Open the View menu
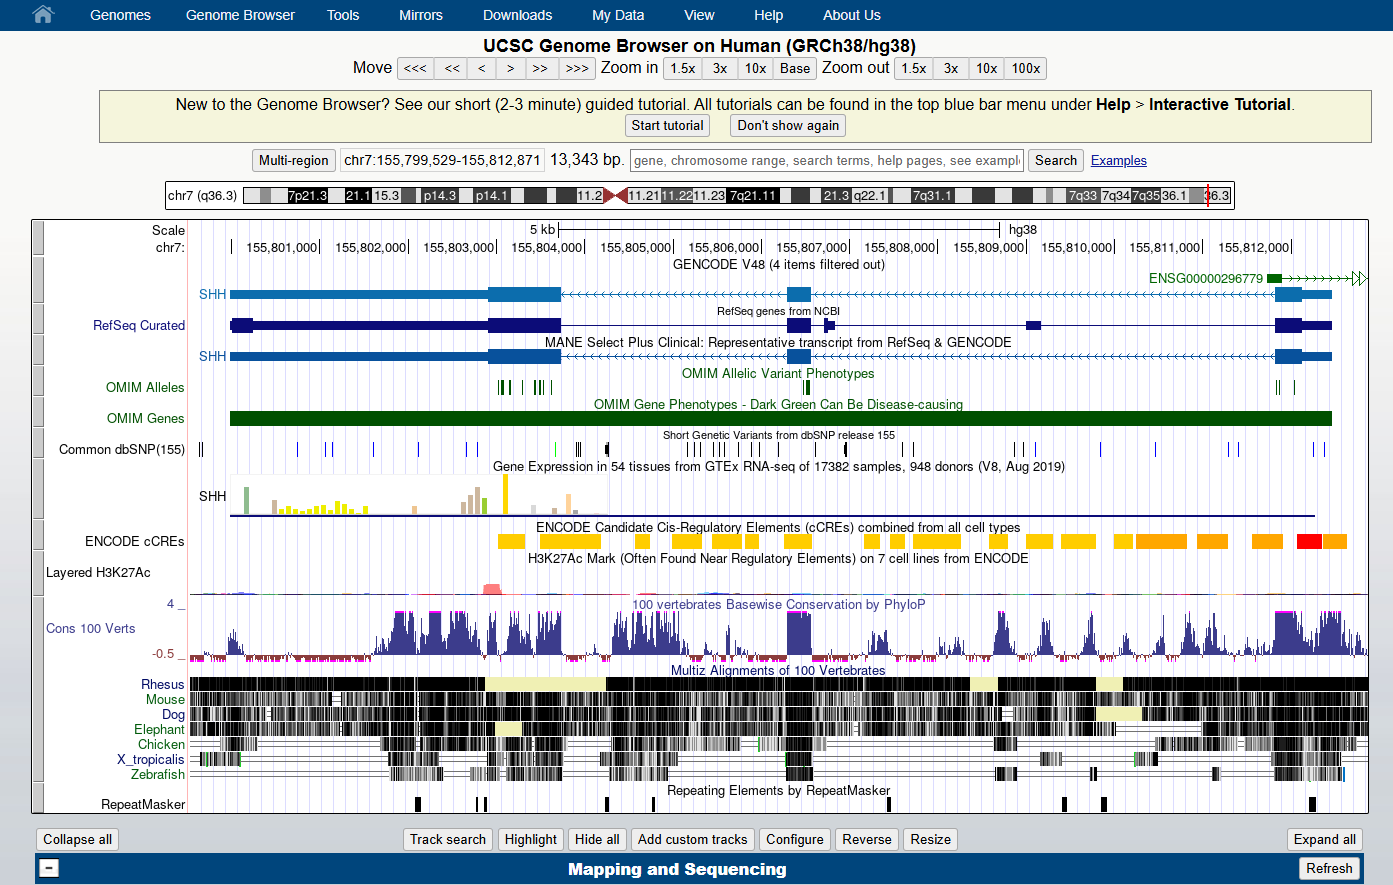Image resolution: width=1393 pixels, height=885 pixels. pos(699,15)
